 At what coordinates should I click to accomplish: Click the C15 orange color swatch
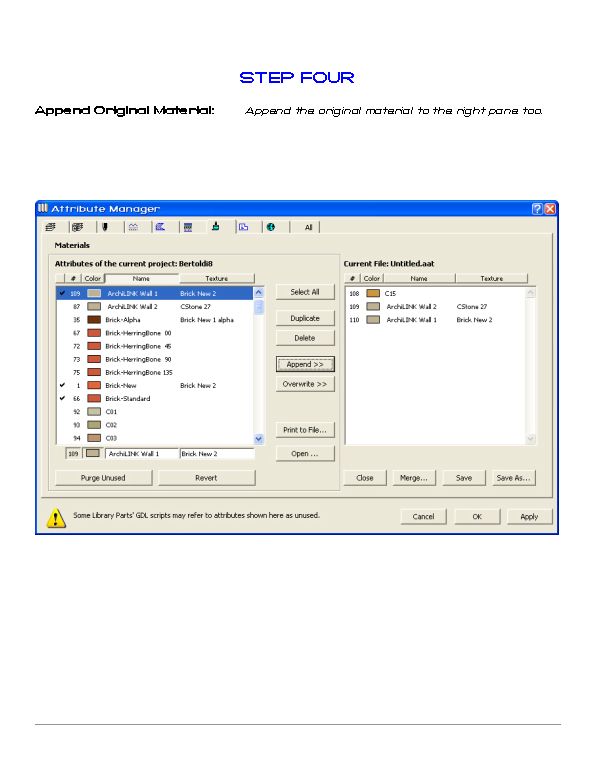click(373, 293)
